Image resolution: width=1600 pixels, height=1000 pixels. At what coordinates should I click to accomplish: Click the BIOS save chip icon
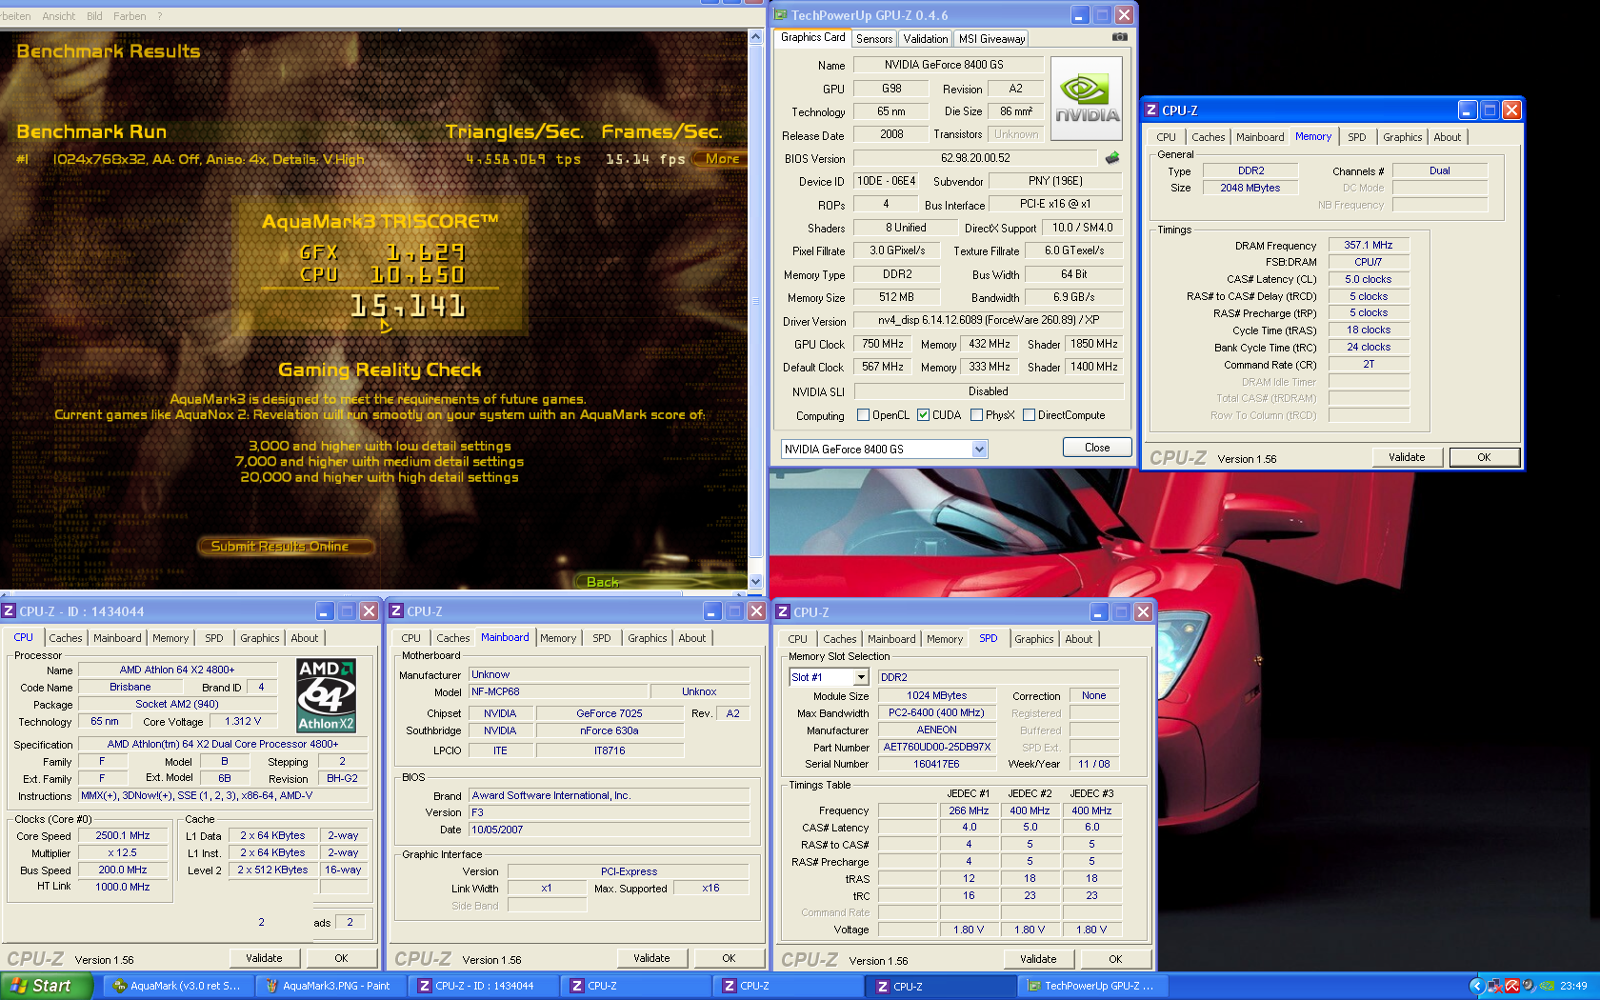point(1112,158)
